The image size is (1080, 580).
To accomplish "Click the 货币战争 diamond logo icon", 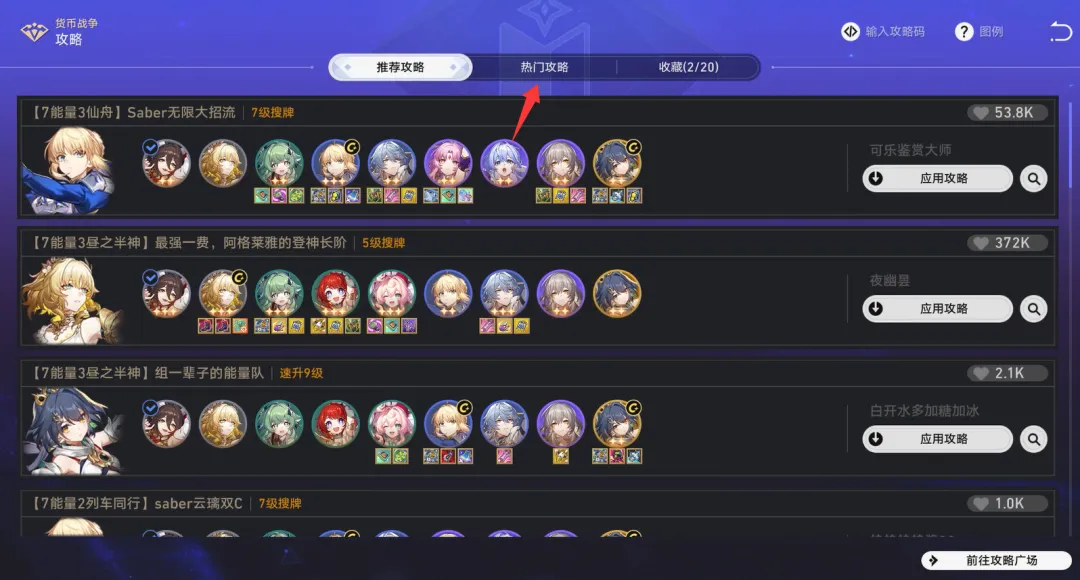I will tap(34, 32).
